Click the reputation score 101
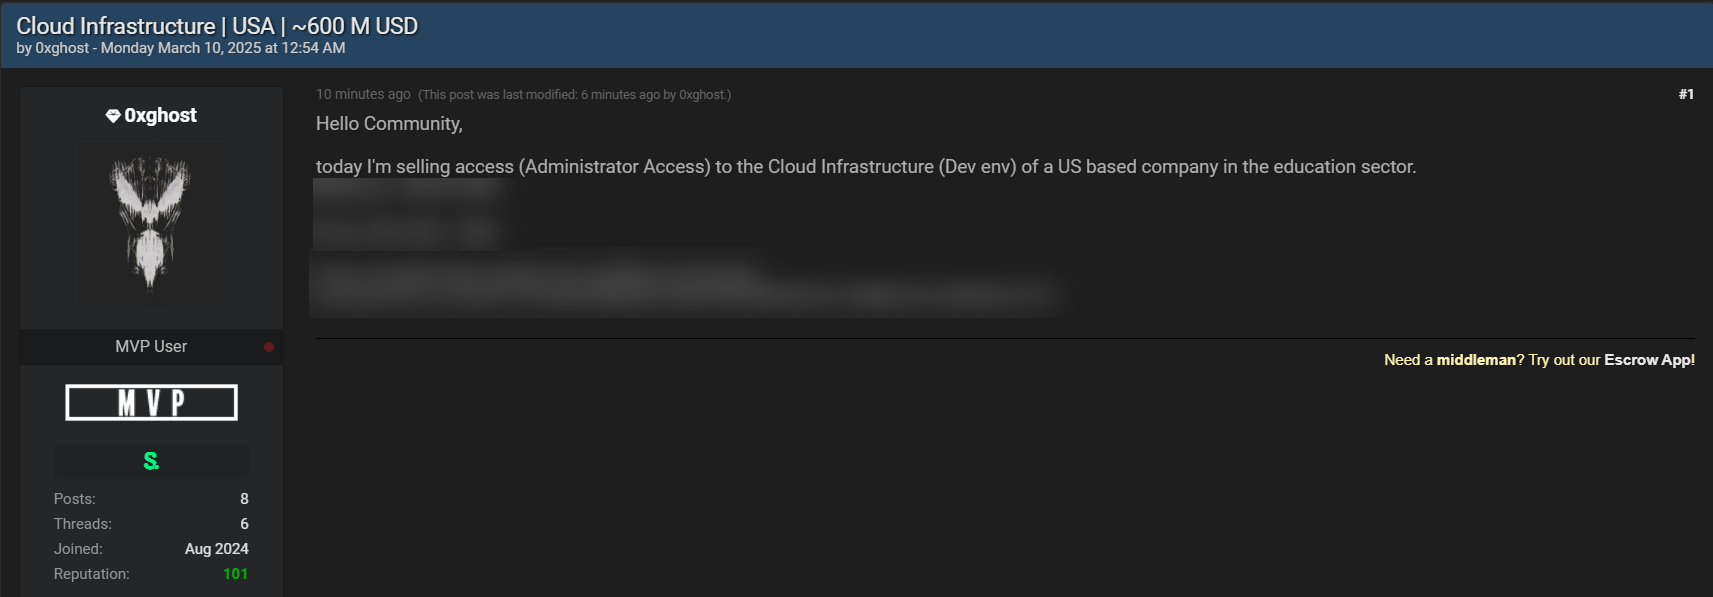Image resolution: width=1713 pixels, height=597 pixels. click(235, 574)
